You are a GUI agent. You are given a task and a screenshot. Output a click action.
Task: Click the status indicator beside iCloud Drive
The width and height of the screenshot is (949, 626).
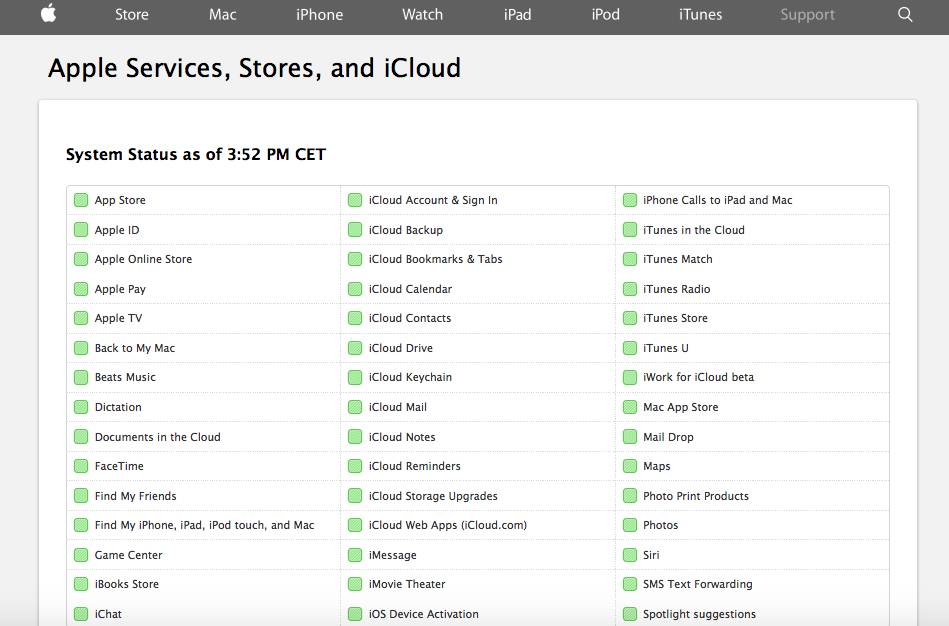point(355,348)
